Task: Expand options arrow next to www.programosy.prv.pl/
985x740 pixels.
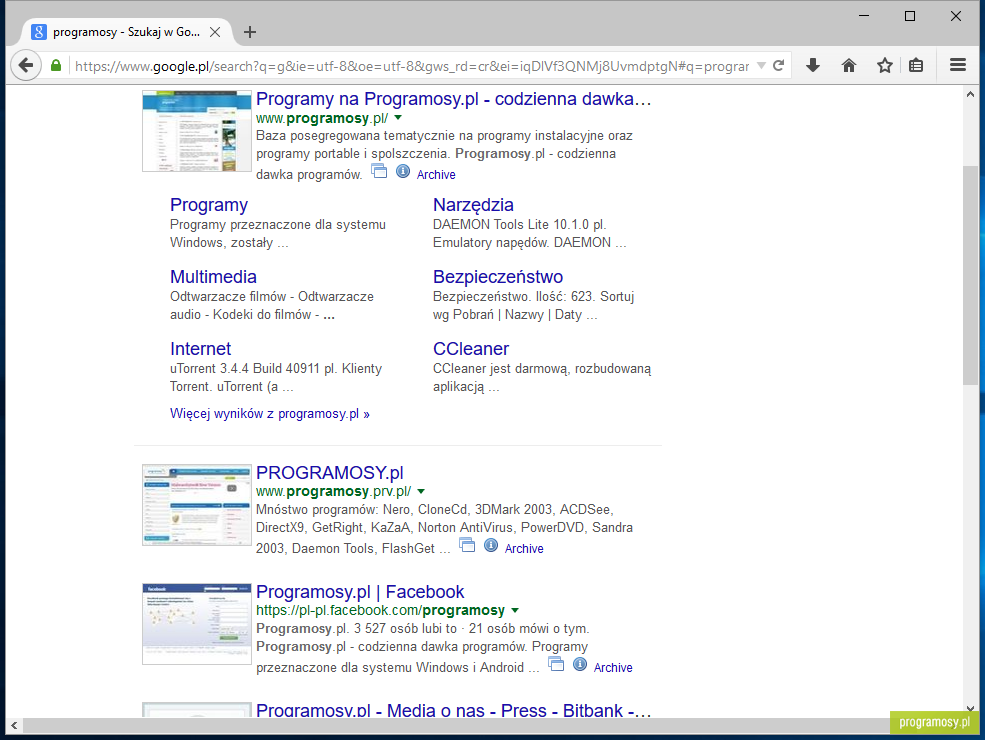Action: tap(421, 491)
